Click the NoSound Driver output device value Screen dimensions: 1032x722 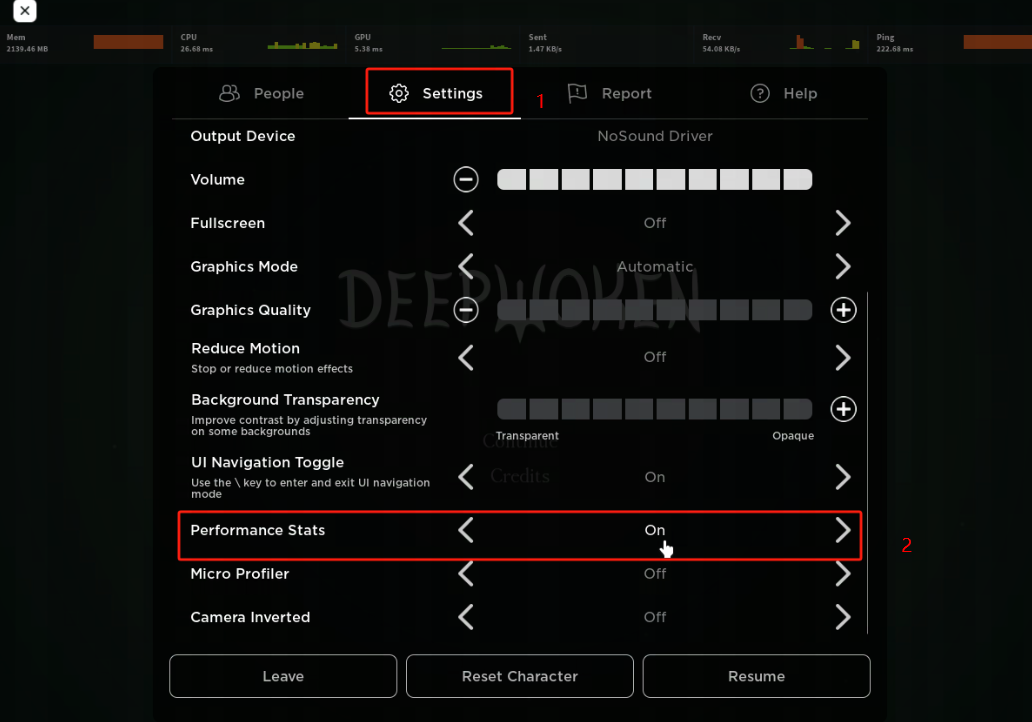point(655,136)
